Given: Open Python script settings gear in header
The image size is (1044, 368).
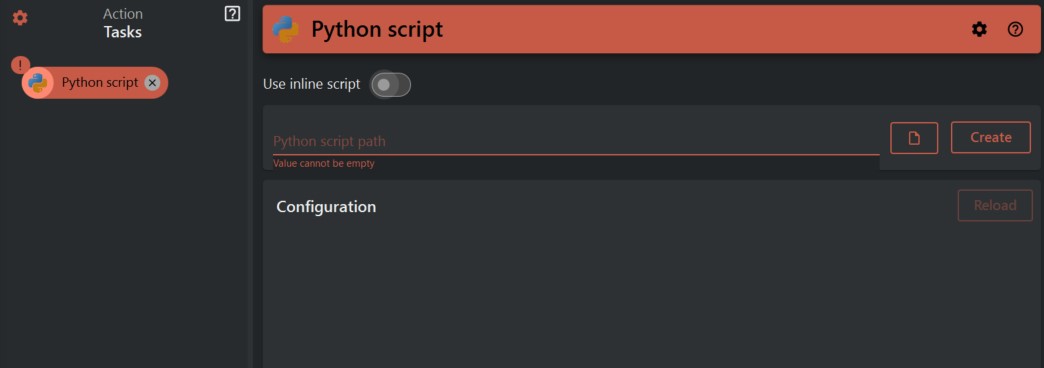Looking at the screenshot, I should [x=979, y=29].
